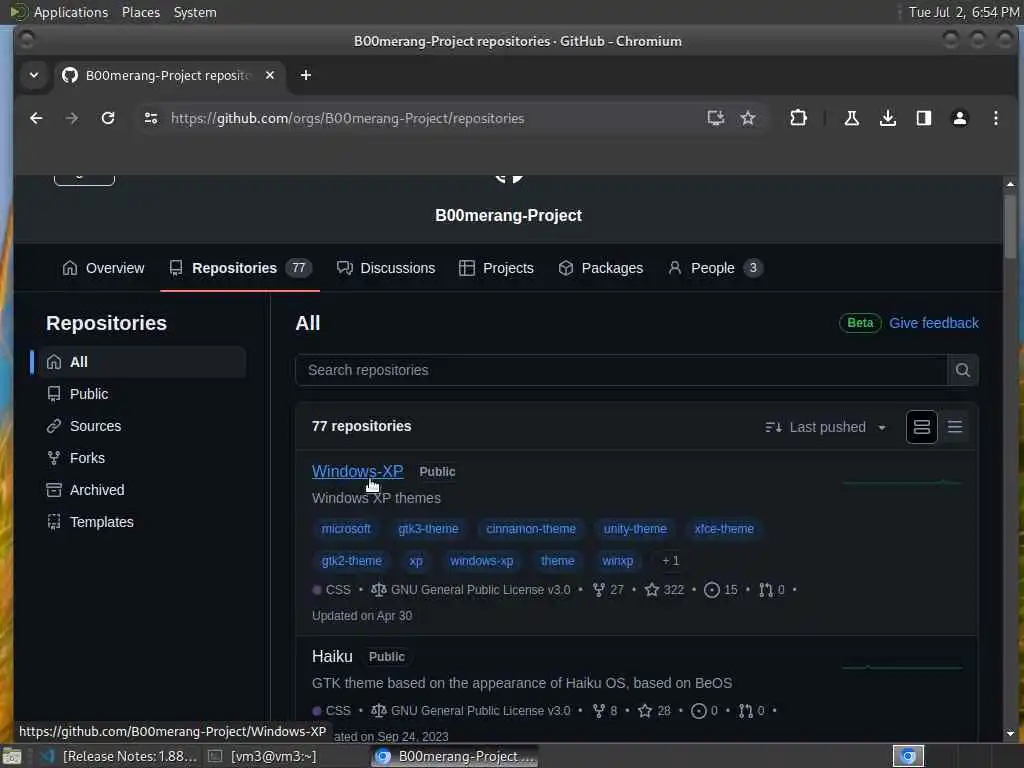Click the Search repositories input field
Screen dimensions: 1024x768
click(x=621, y=370)
